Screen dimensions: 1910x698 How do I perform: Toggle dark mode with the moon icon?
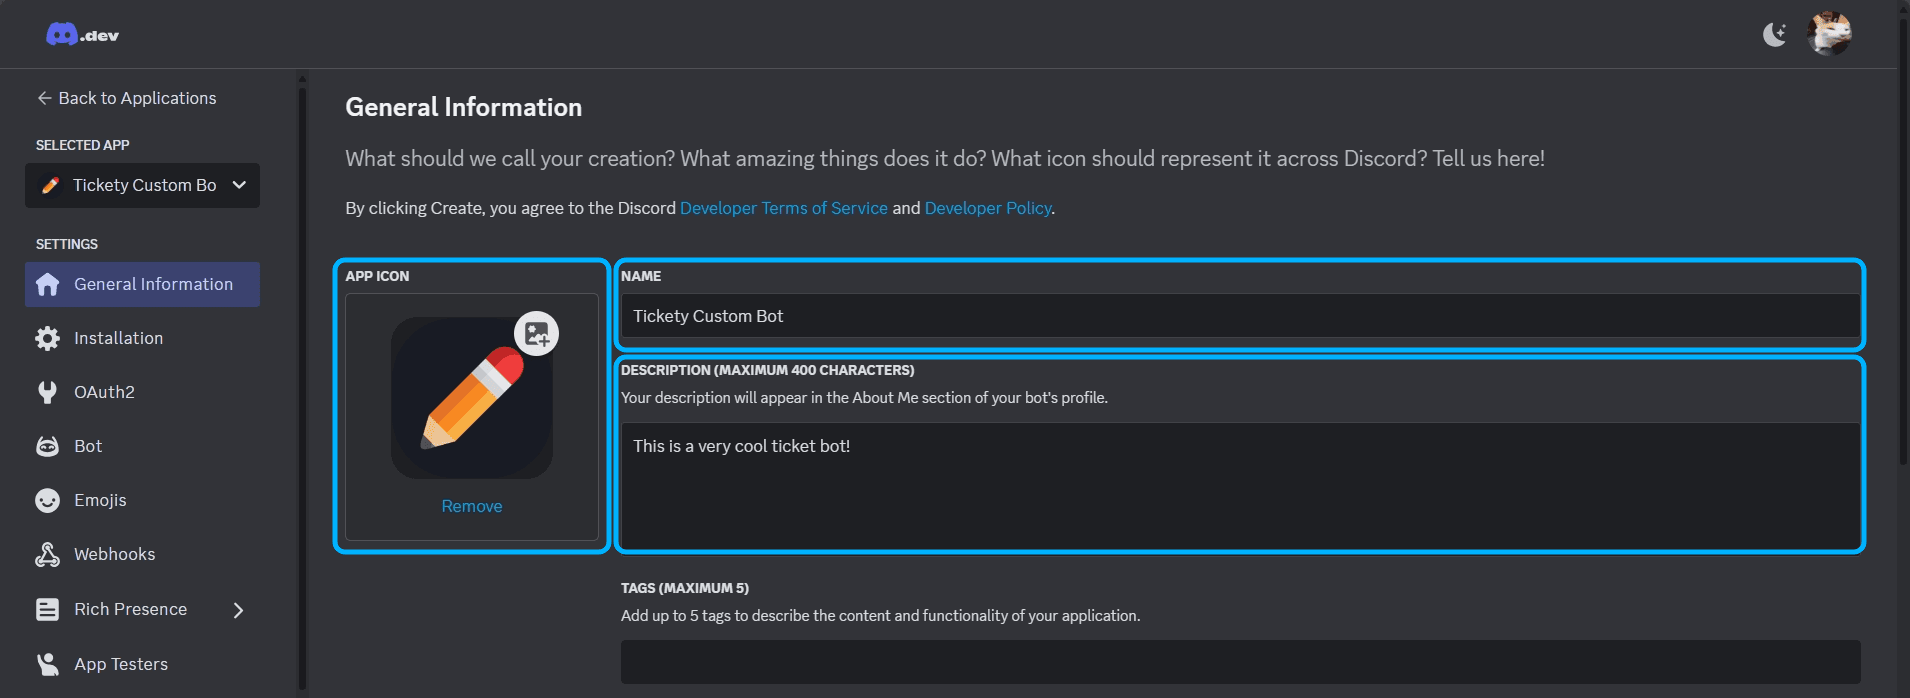tap(1775, 33)
